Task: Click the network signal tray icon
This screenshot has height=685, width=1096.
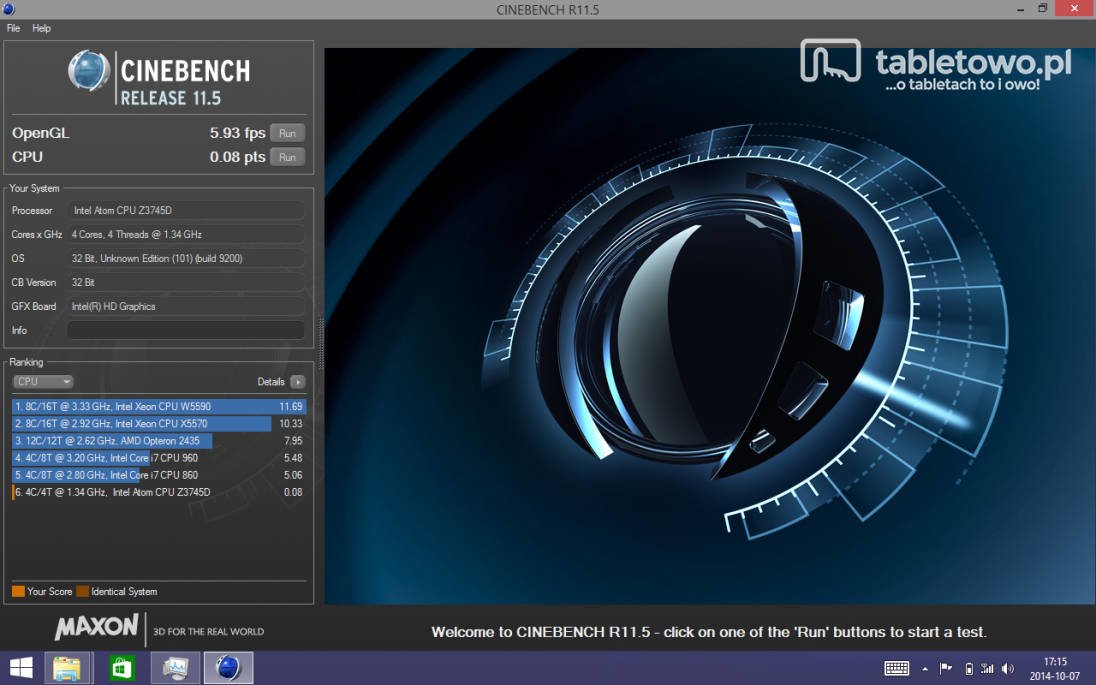Action: (x=988, y=669)
